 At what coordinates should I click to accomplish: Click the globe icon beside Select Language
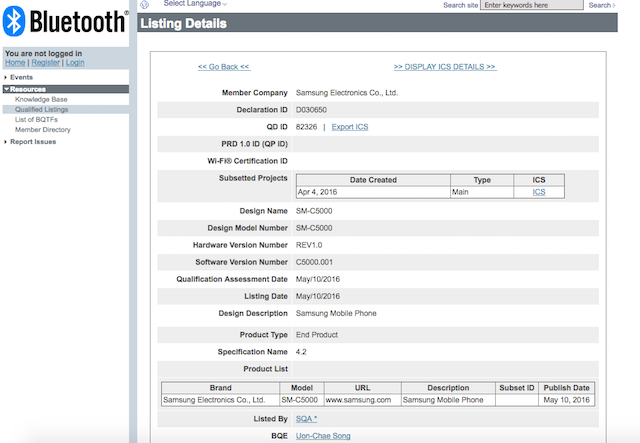click(x=146, y=5)
